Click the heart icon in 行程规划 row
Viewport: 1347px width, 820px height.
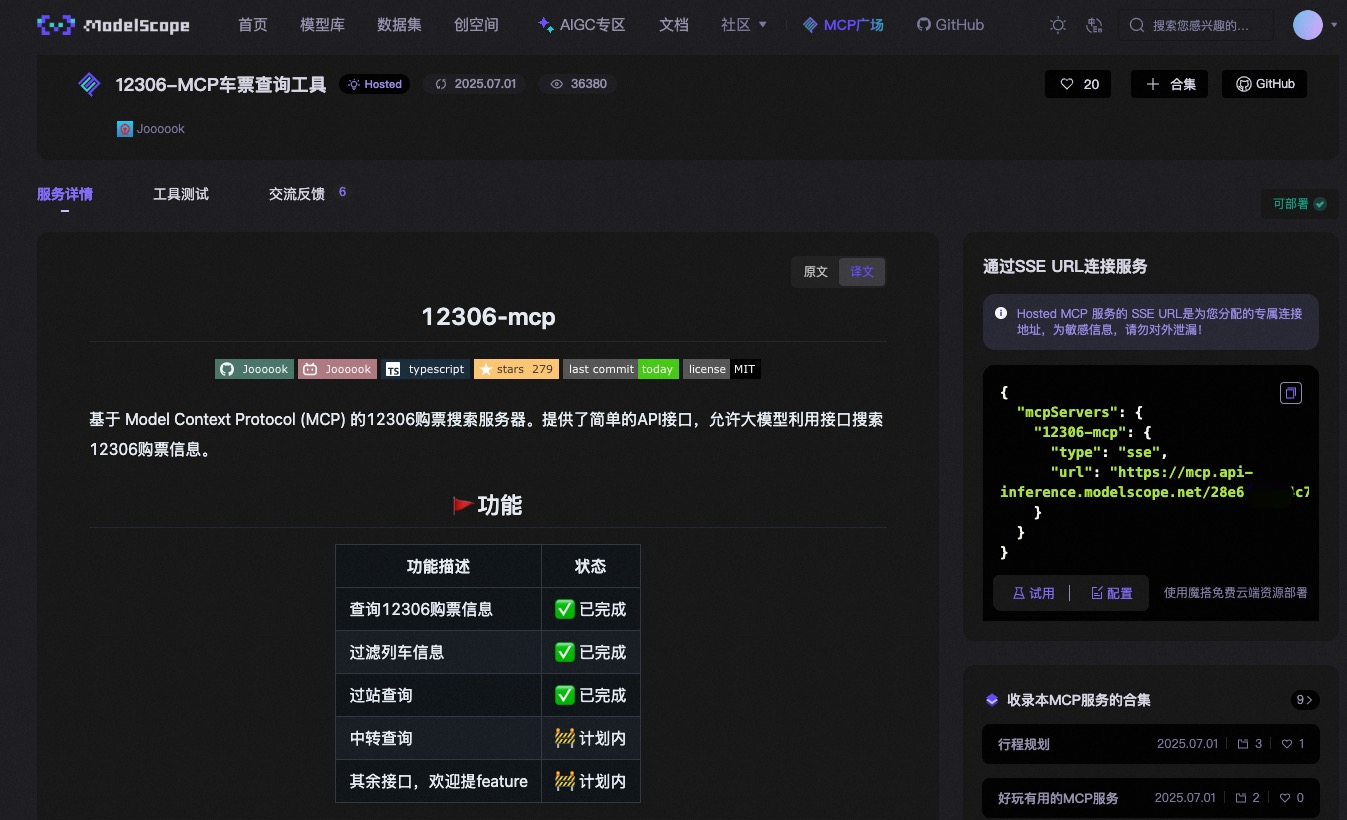tap(1287, 744)
